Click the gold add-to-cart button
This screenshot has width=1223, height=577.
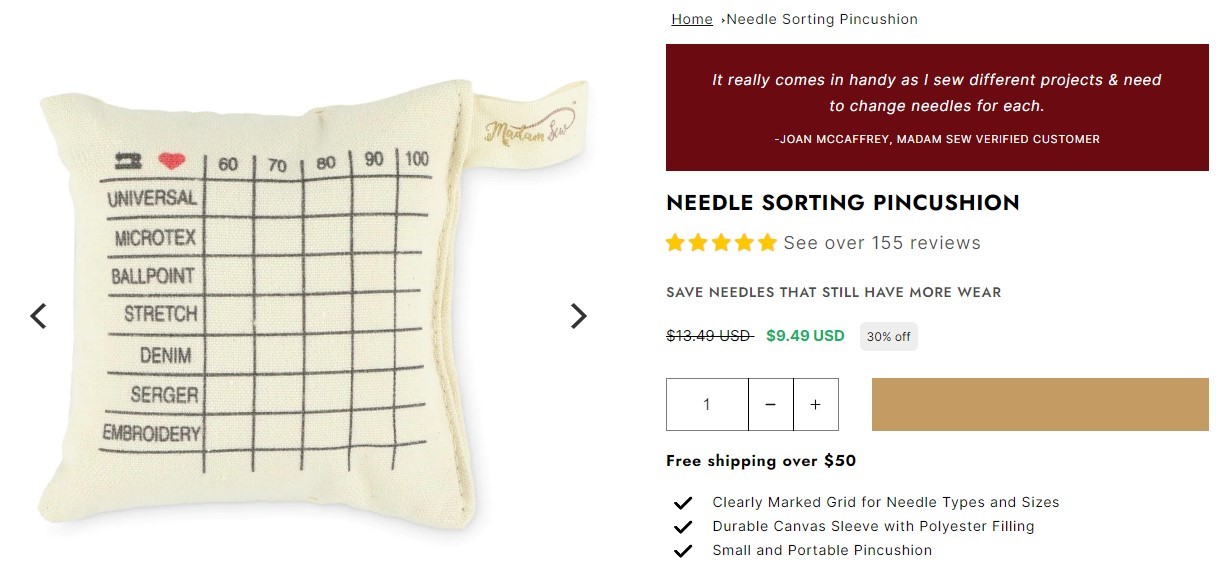click(x=1039, y=404)
